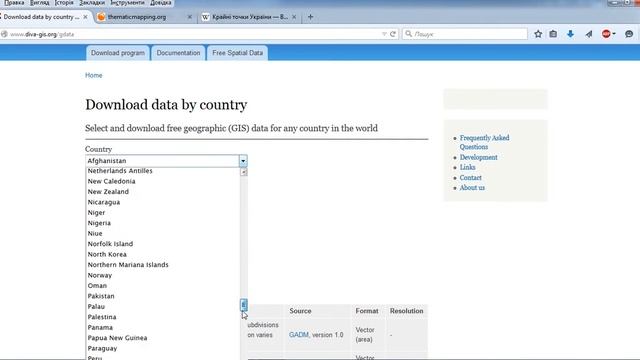
Task: Click the site identity globe icon in address bar
Action: pyautogui.click(x=4, y=34)
